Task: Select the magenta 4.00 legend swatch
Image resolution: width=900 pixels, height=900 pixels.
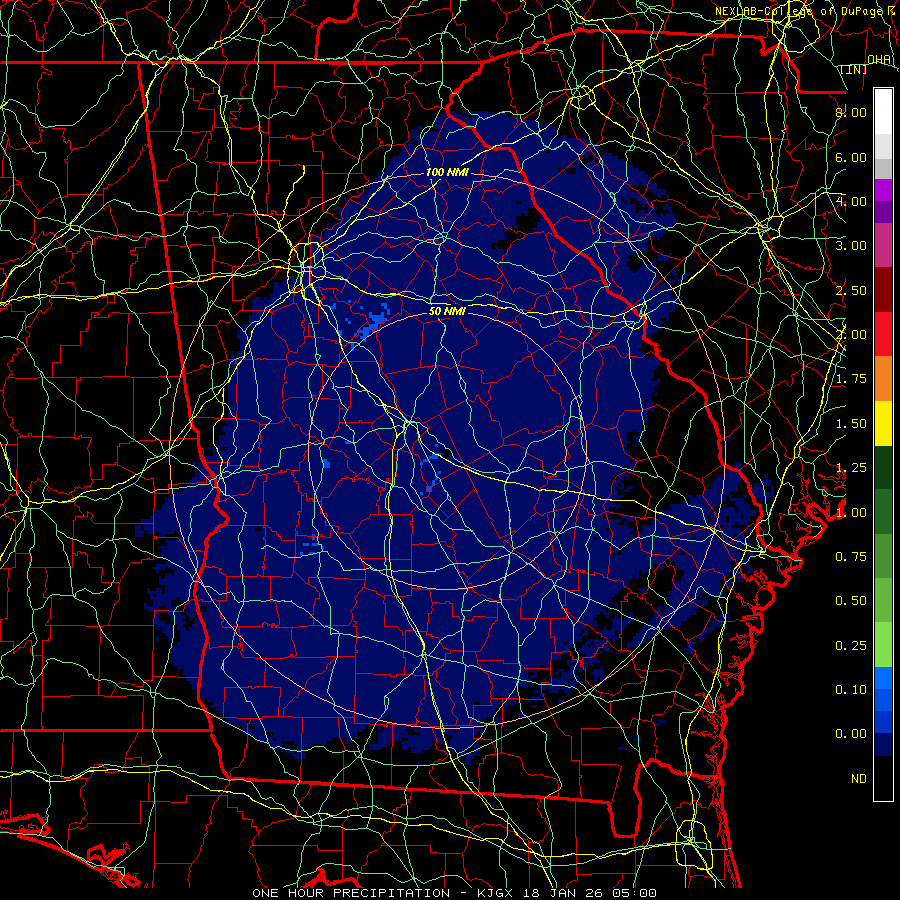Action: 883,190
